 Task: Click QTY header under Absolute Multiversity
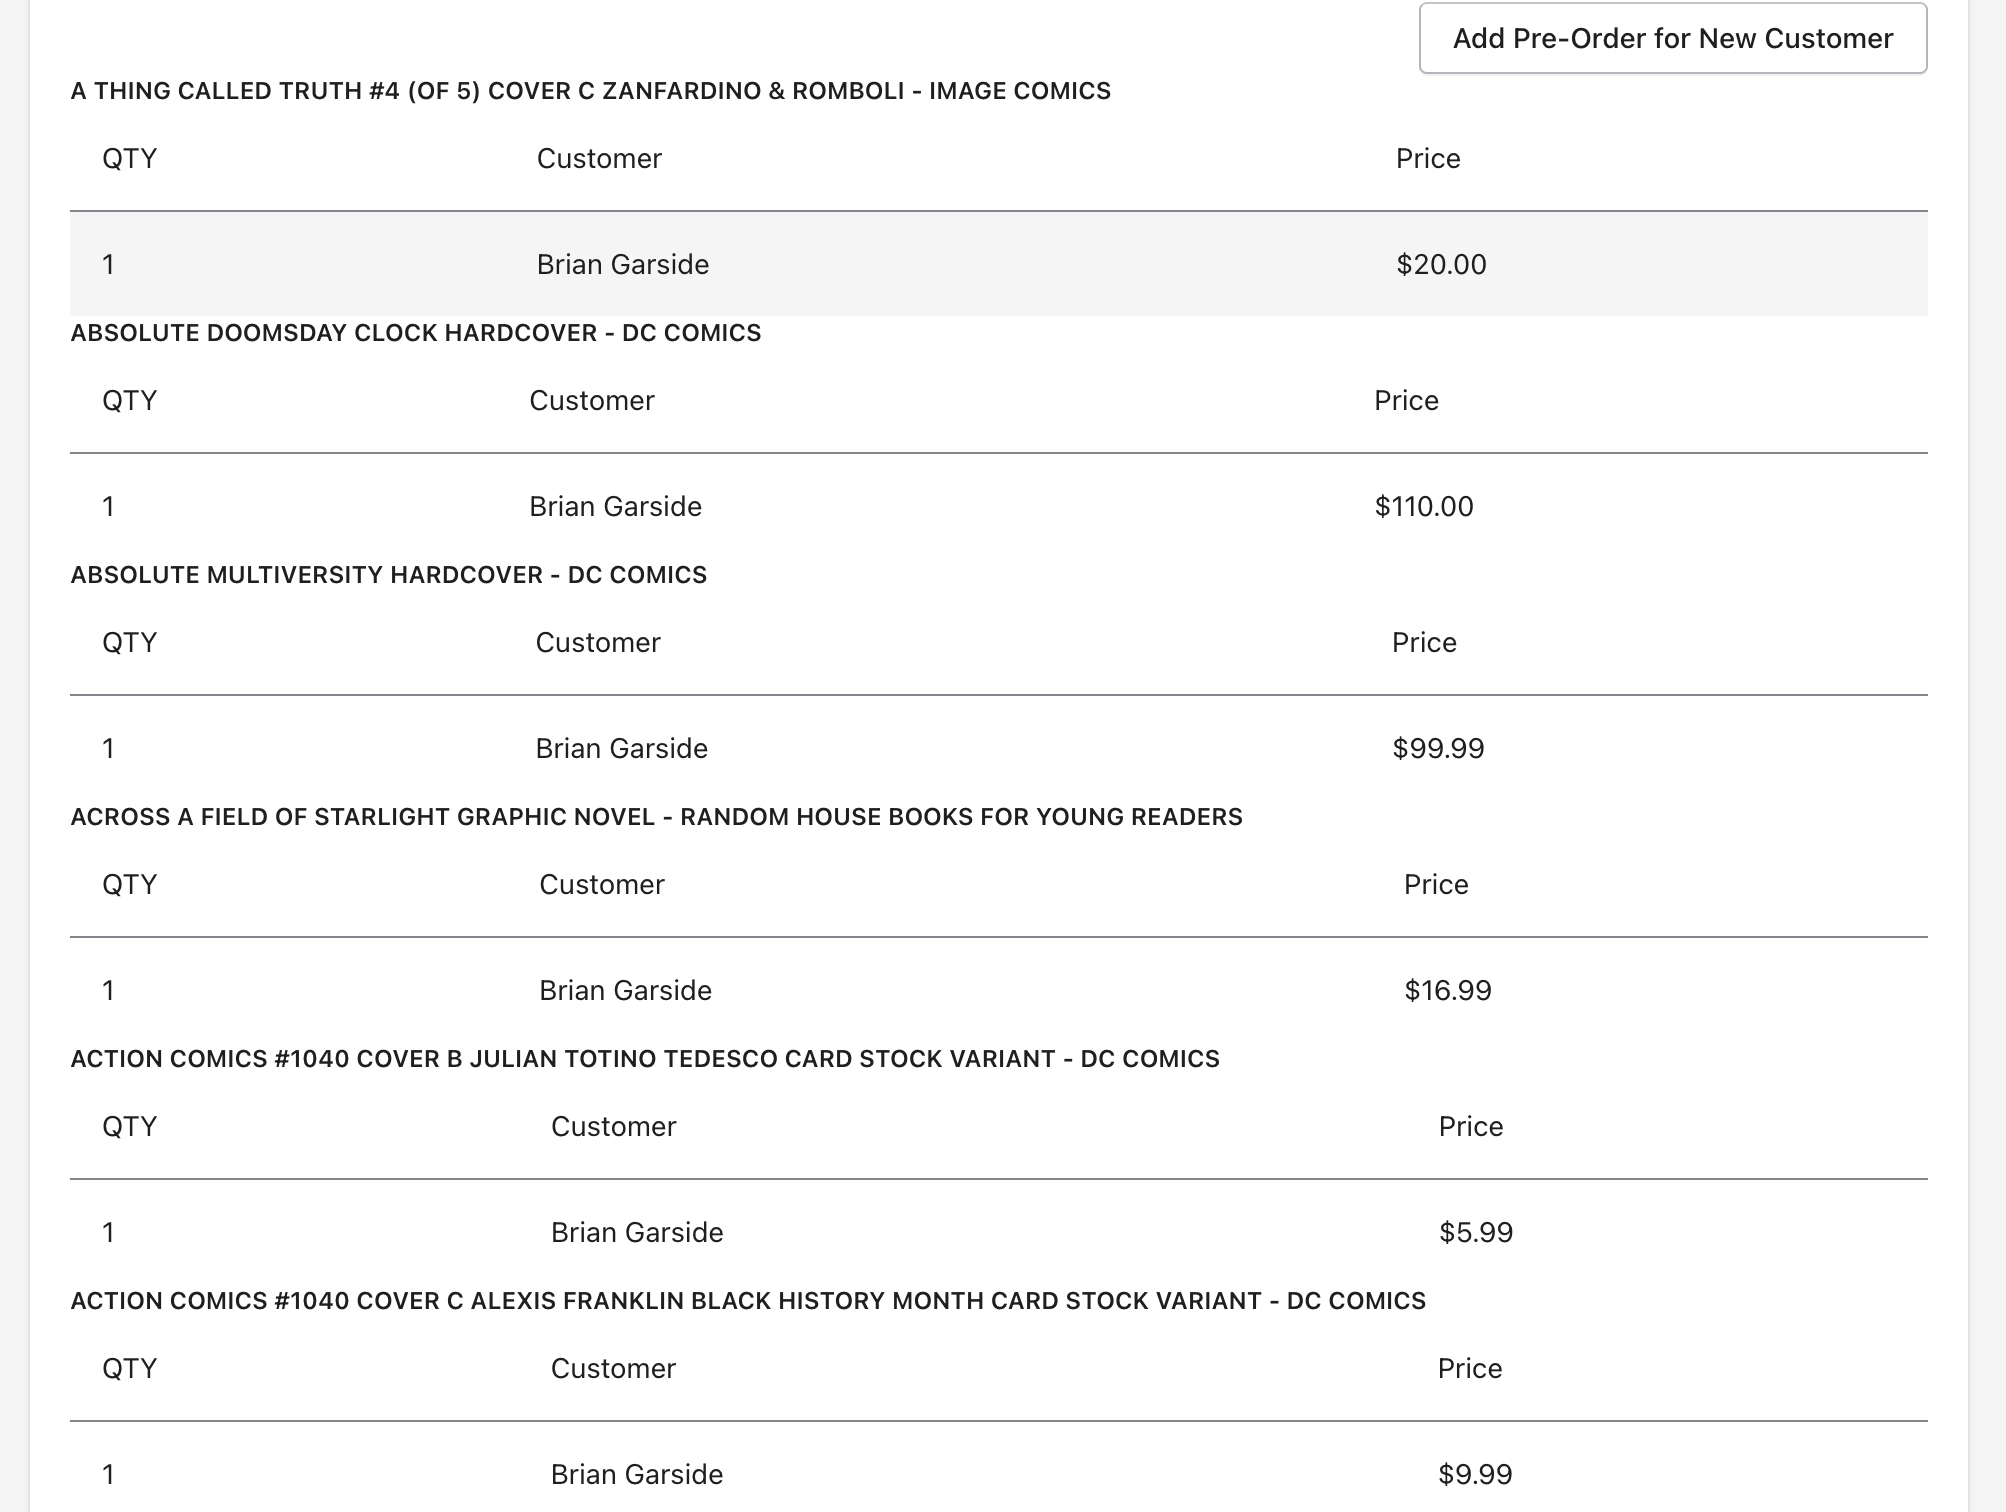tap(130, 643)
